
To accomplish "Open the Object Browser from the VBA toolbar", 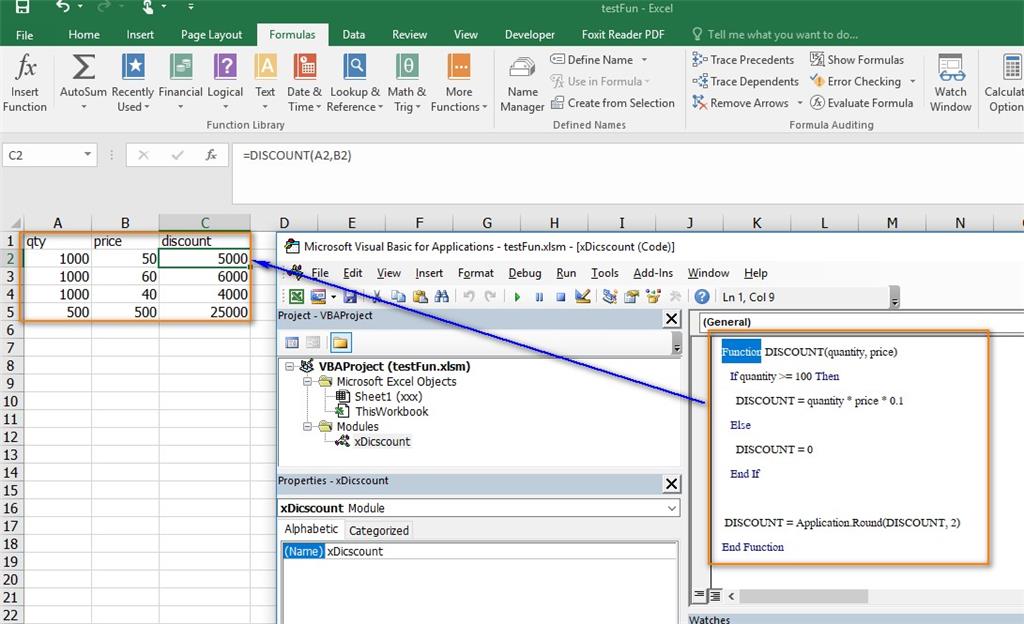I will pyautogui.click(x=653, y=297).
